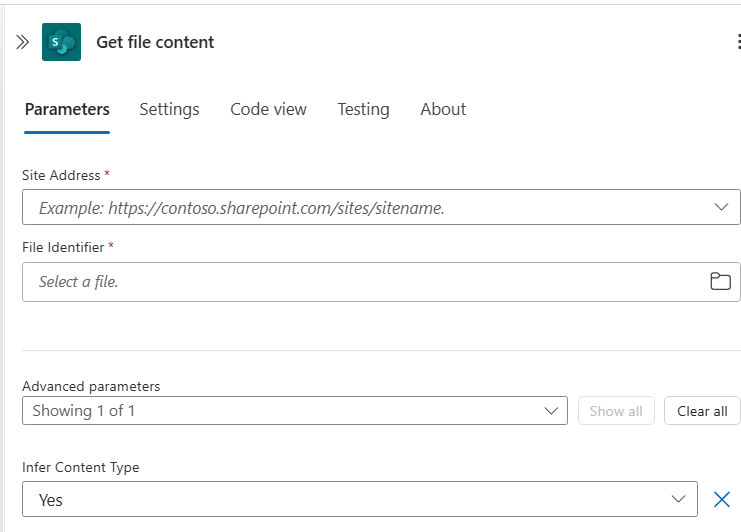Remove Infer Content Type parameter with X
This screenshot has width=741, height=532.
[x=721, y=499]
